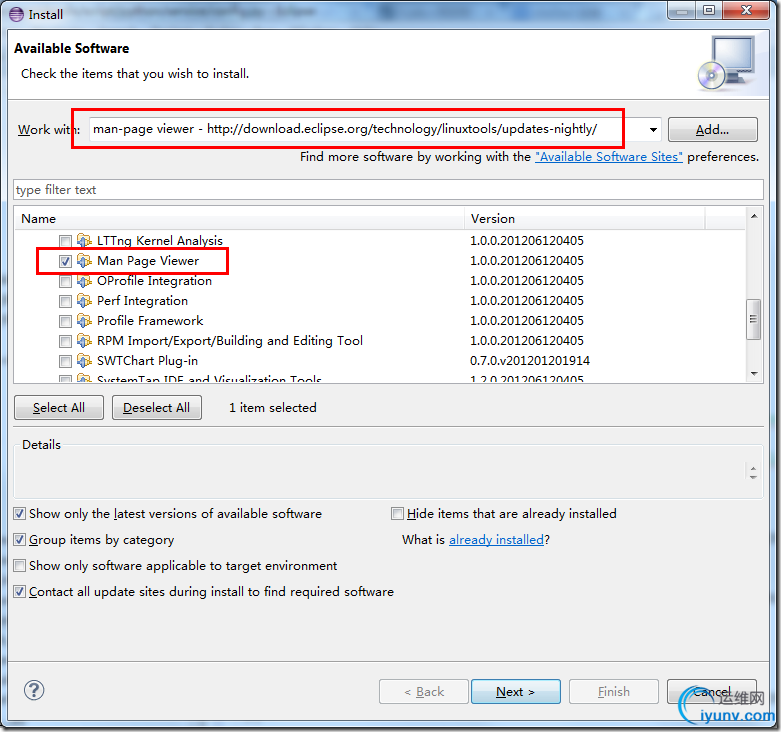Image resolution: width=781 pixels, height=732 pixels.
Task: Open the Work with site dropdown arrow
Action: click(x=652, y=130)
